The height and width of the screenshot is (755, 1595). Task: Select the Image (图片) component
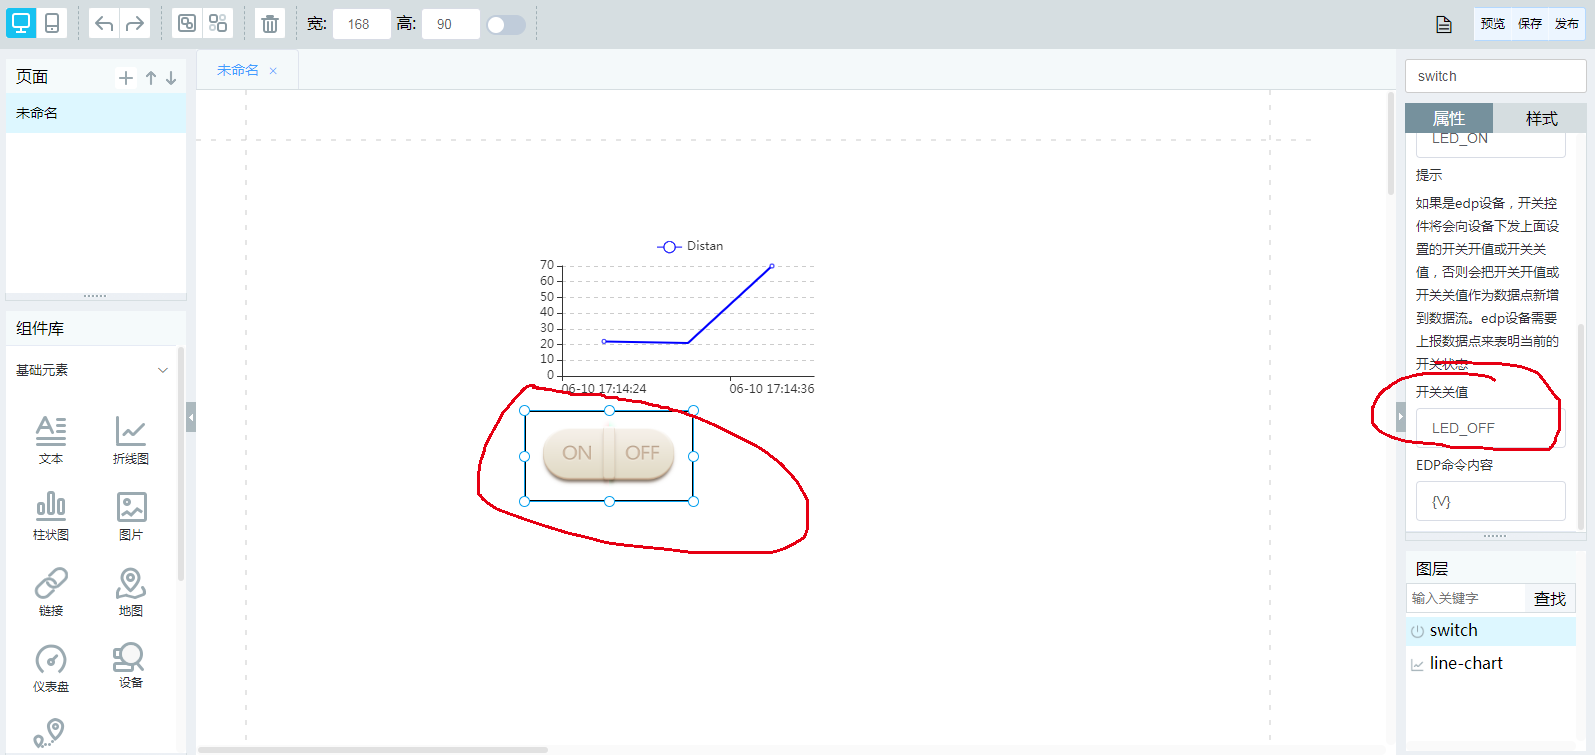pyautogui.click(x=131, y=516)
